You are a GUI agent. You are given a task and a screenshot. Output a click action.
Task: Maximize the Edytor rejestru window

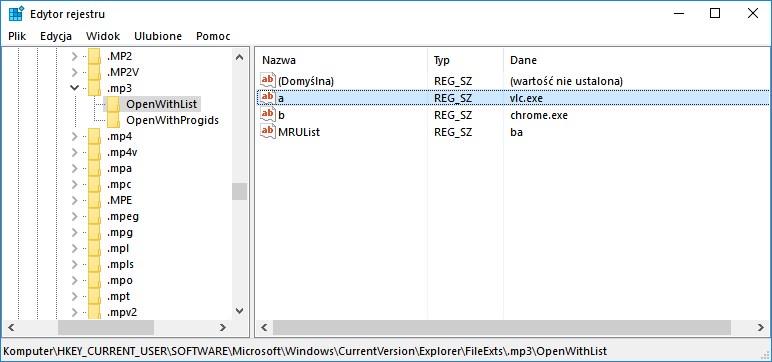coord(715,13)
